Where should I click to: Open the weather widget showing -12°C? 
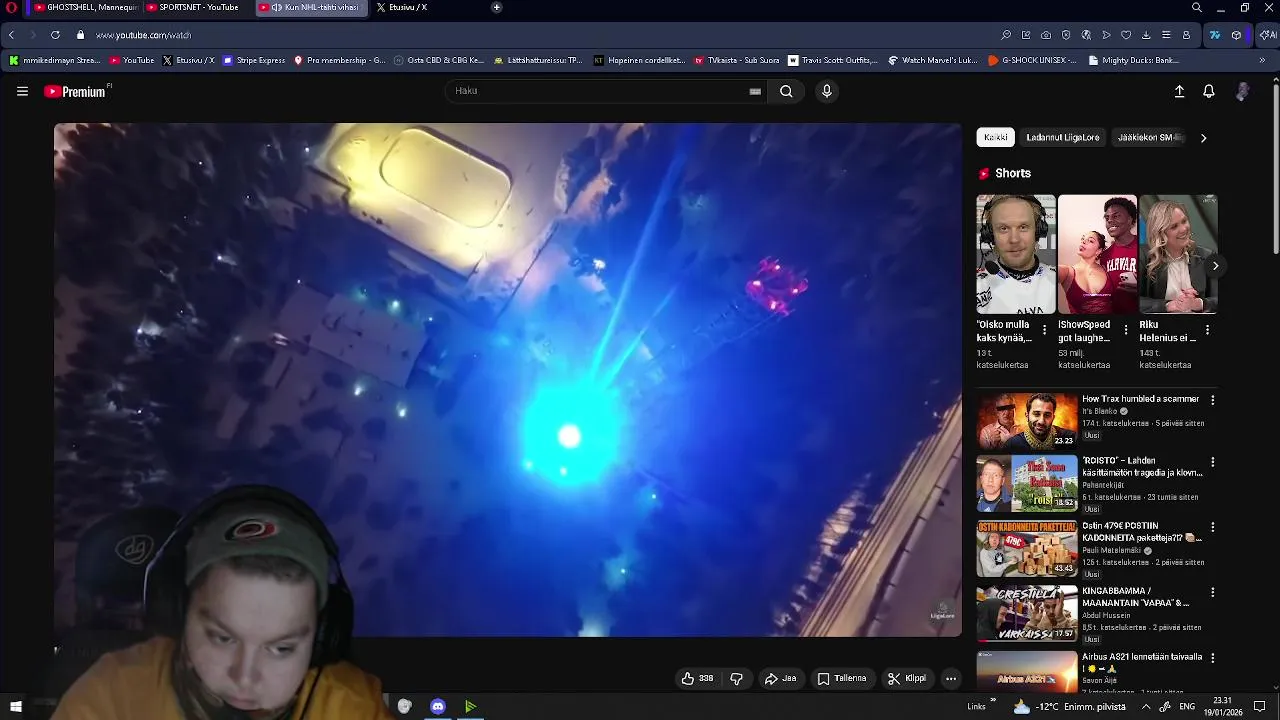tap(1069, 707)
